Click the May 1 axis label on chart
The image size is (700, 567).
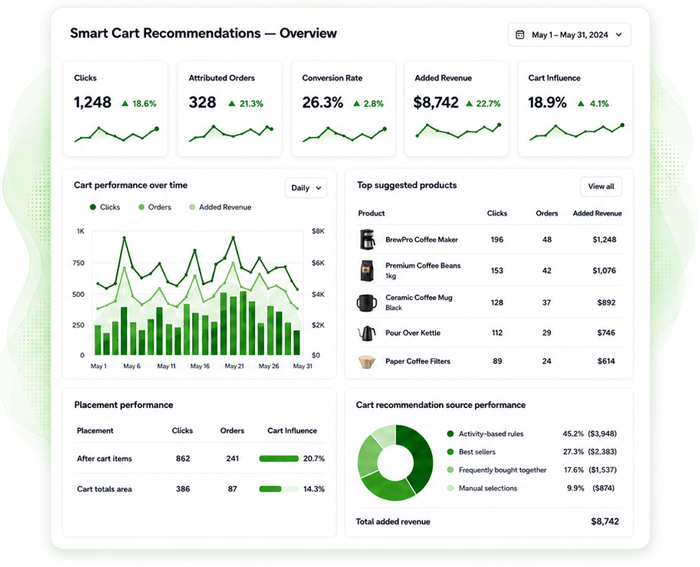[99, 366]
